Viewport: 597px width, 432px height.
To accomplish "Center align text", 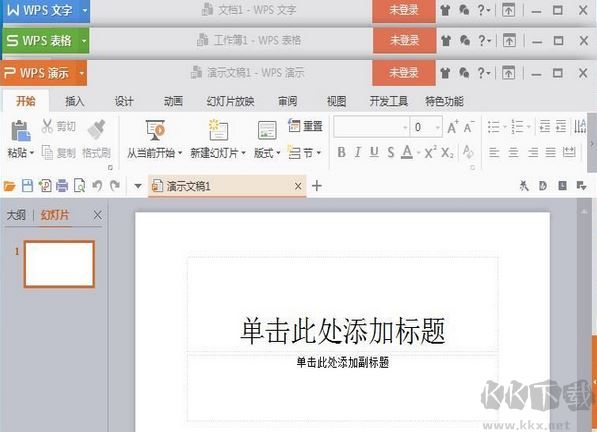I will 513,153.
